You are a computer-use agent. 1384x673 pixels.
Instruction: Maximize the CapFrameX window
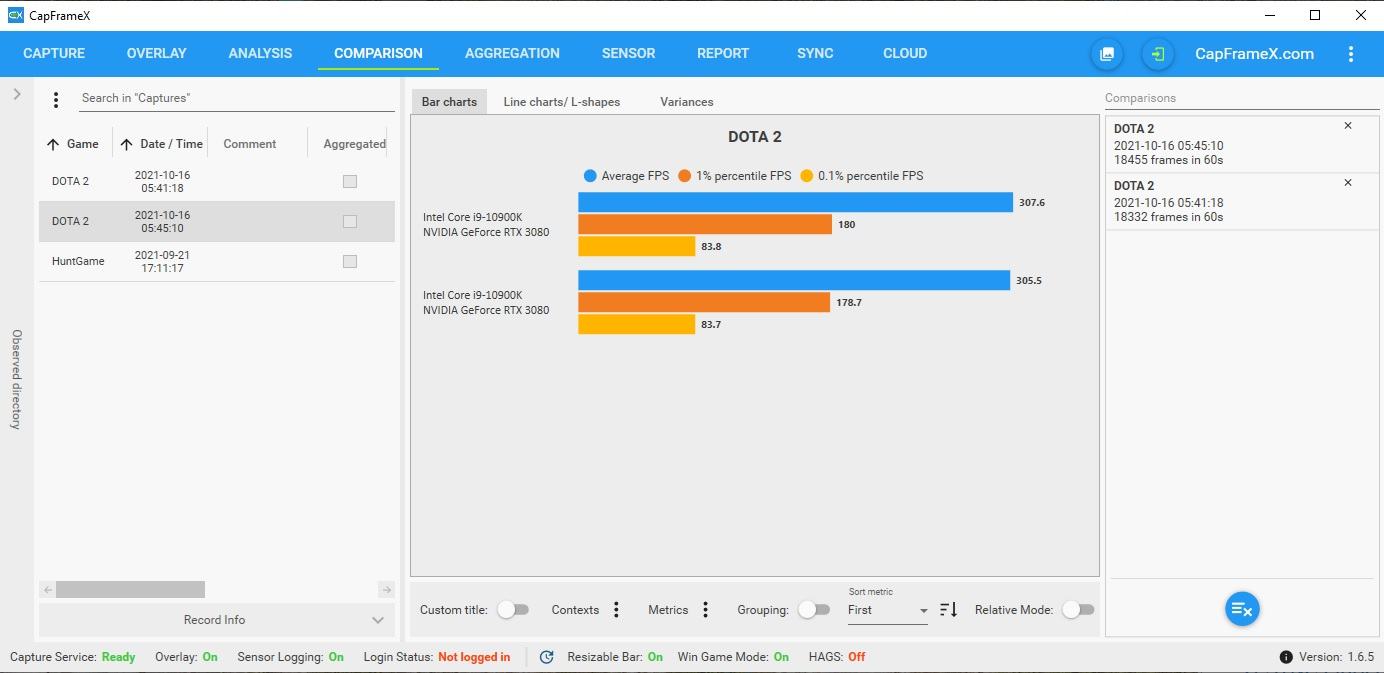tap(1315, 15)
